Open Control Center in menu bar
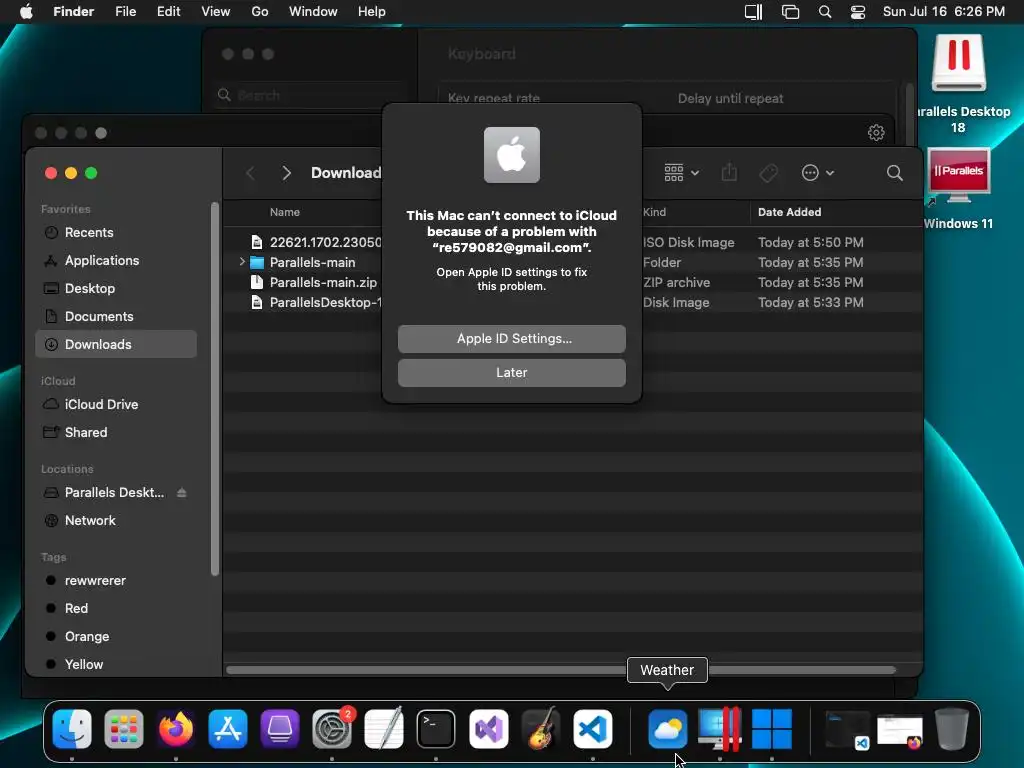Image resolution: width=1024 pixels, height=768 pixels. click(857, 12)
